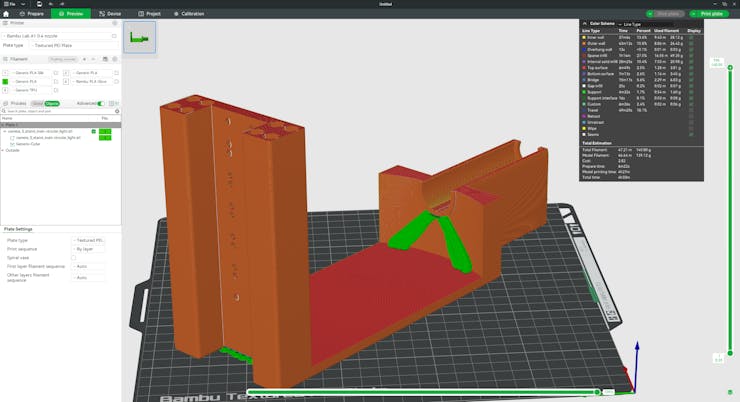The image size is (740, 402).
Task: Open filament settings gear icon
Action: point(116,59)
